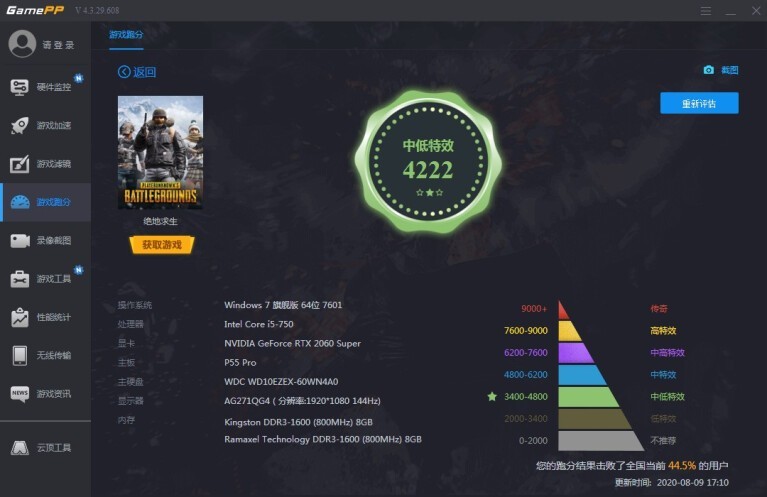Click the 'Windows 7 旗舰版 64位 7601' text
Screen dimensions: 767x497
tap(283, 305)
